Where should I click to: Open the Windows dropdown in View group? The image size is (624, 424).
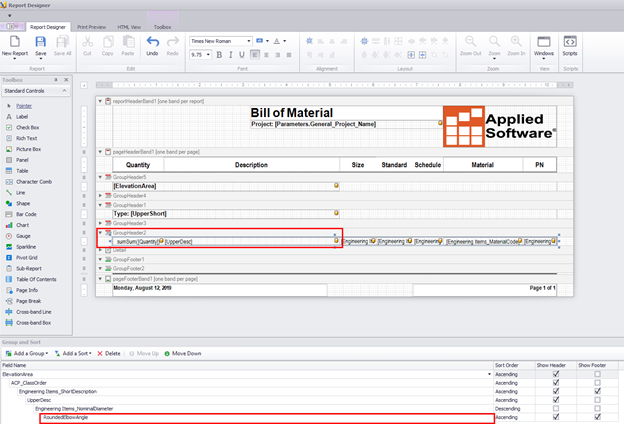543,46
